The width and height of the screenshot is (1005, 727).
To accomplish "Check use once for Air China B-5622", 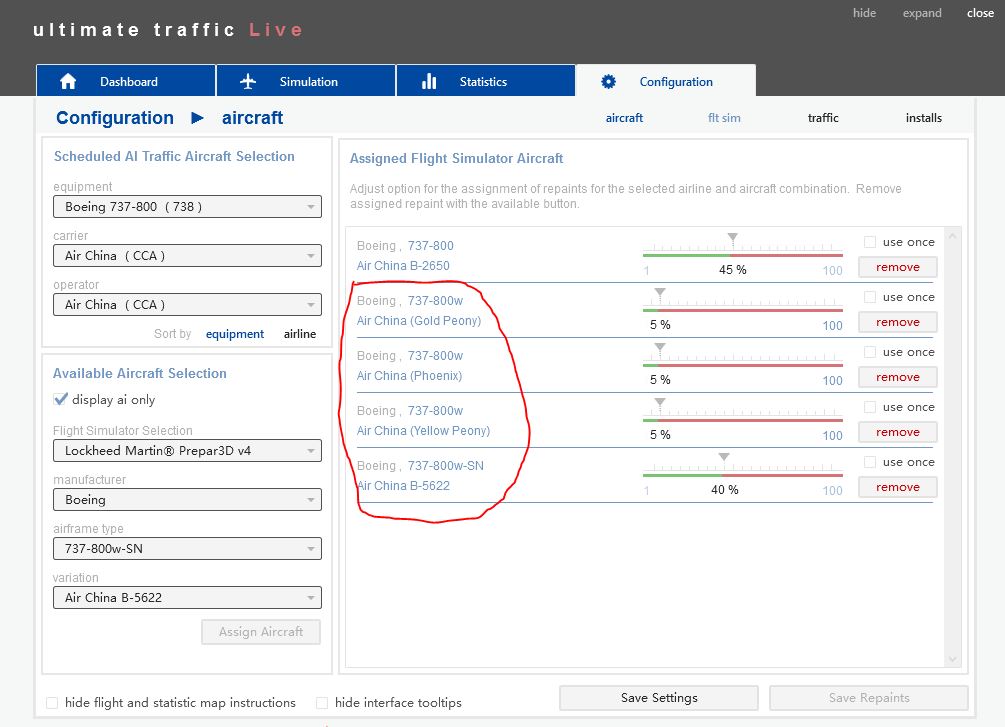I will [870, 462].
